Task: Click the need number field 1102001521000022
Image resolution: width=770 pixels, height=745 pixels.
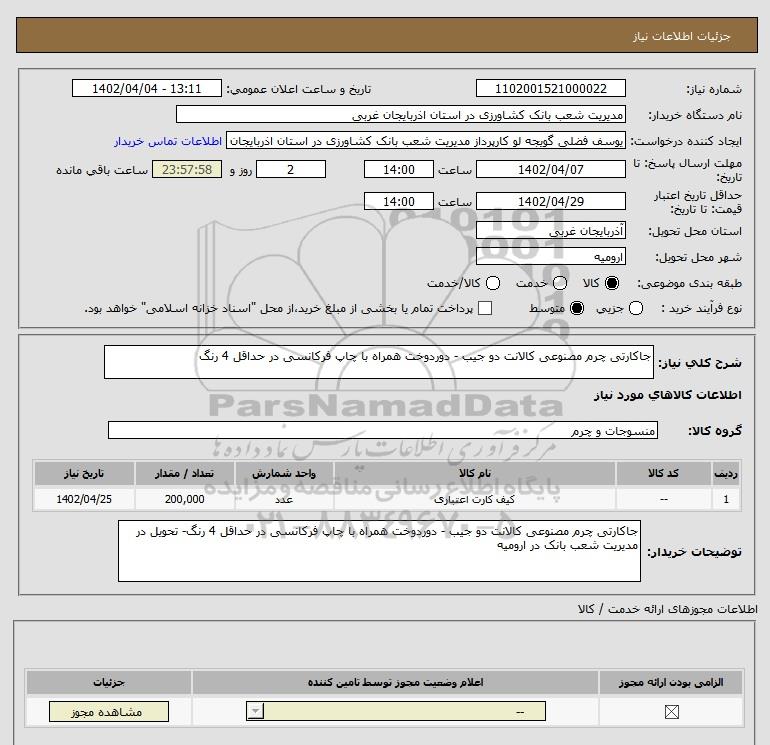Action: coord(550,88)
